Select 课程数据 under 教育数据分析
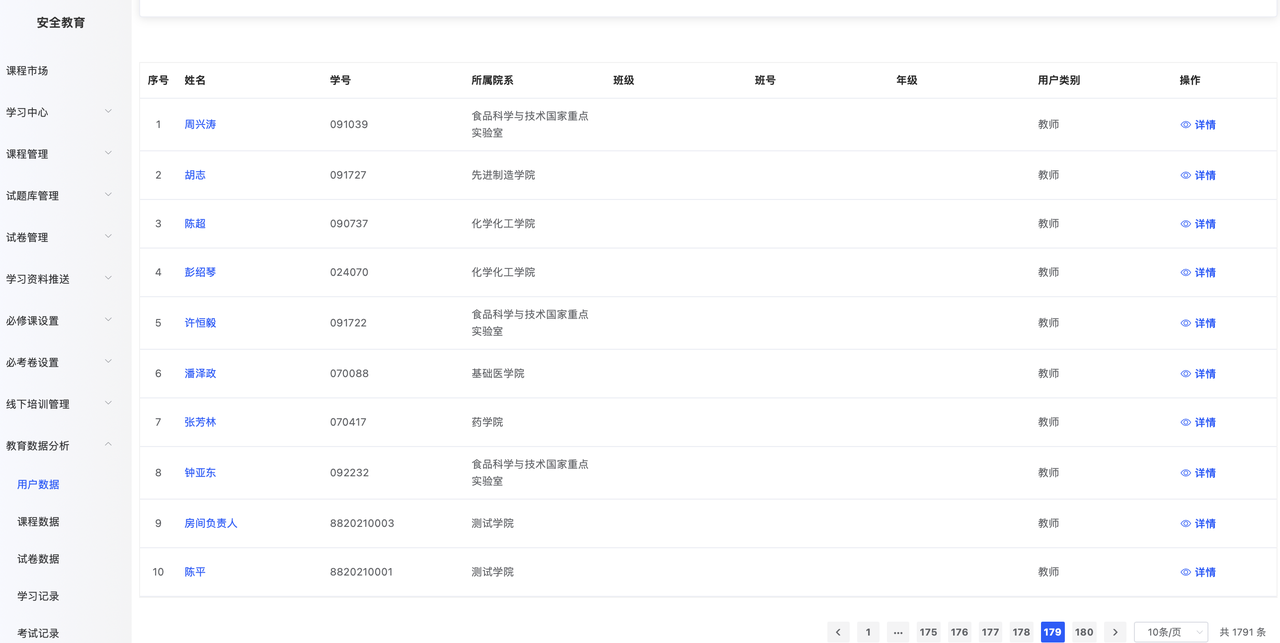The image size is (1280, 643). [38, 522]
